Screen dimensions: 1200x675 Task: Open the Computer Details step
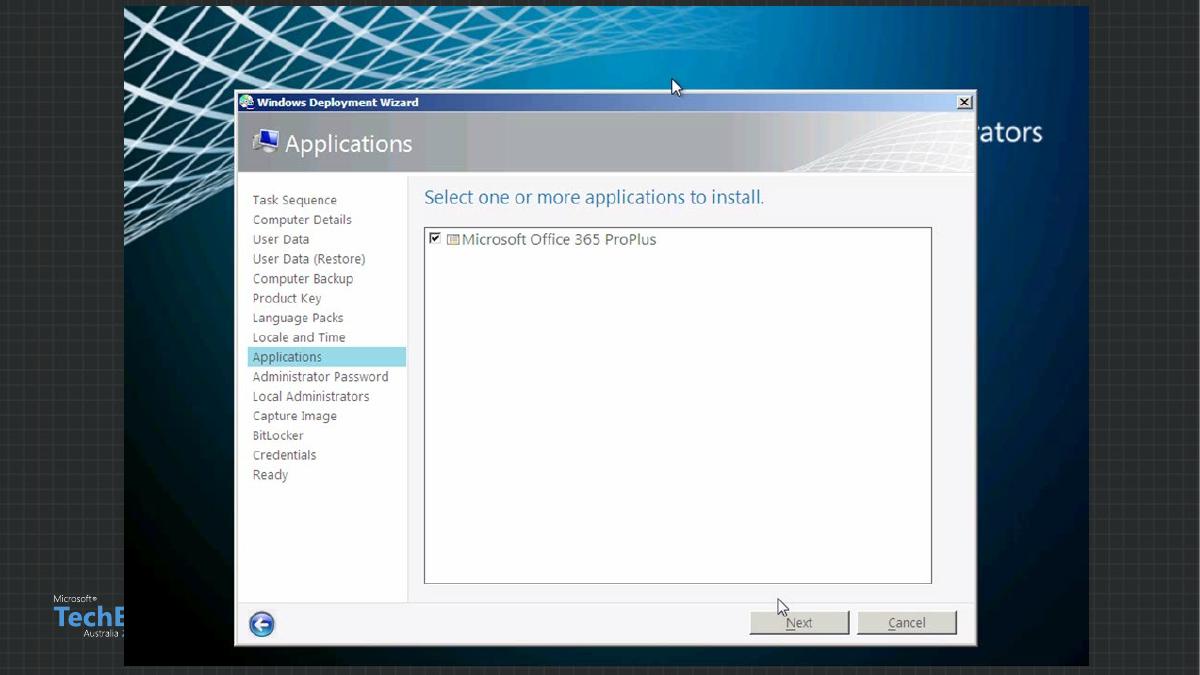pyautogui.click(x=302, y=220)
